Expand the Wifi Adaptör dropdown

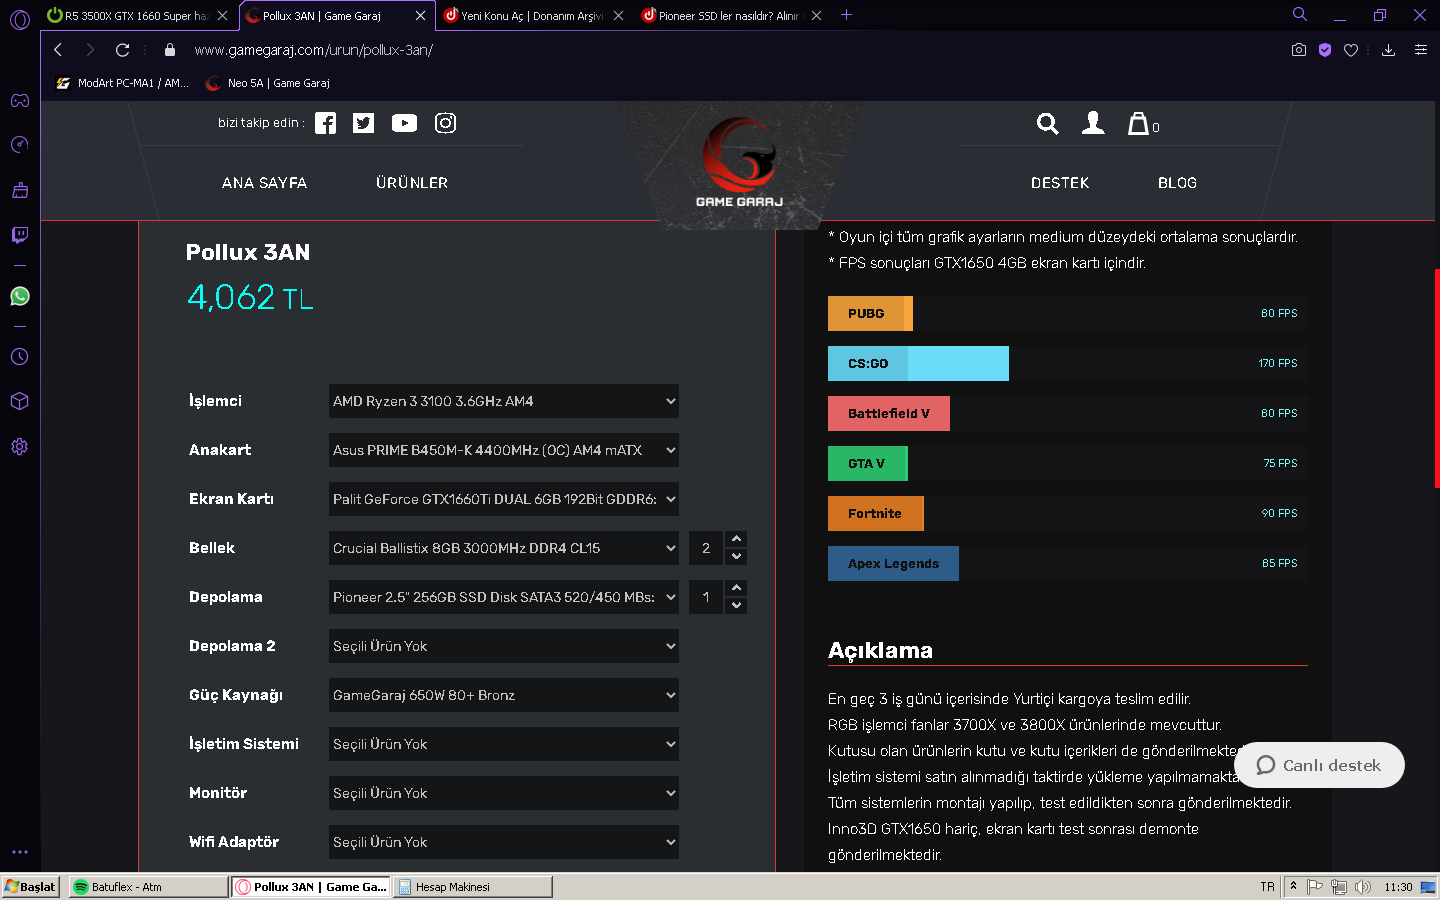point(504,842)
